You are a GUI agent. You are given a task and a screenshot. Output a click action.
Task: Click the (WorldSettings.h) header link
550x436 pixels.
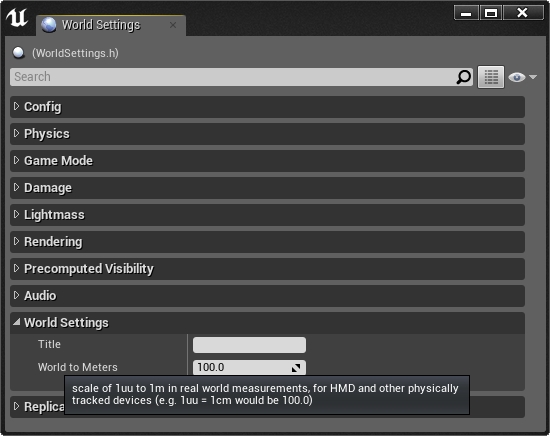[75, 53]
